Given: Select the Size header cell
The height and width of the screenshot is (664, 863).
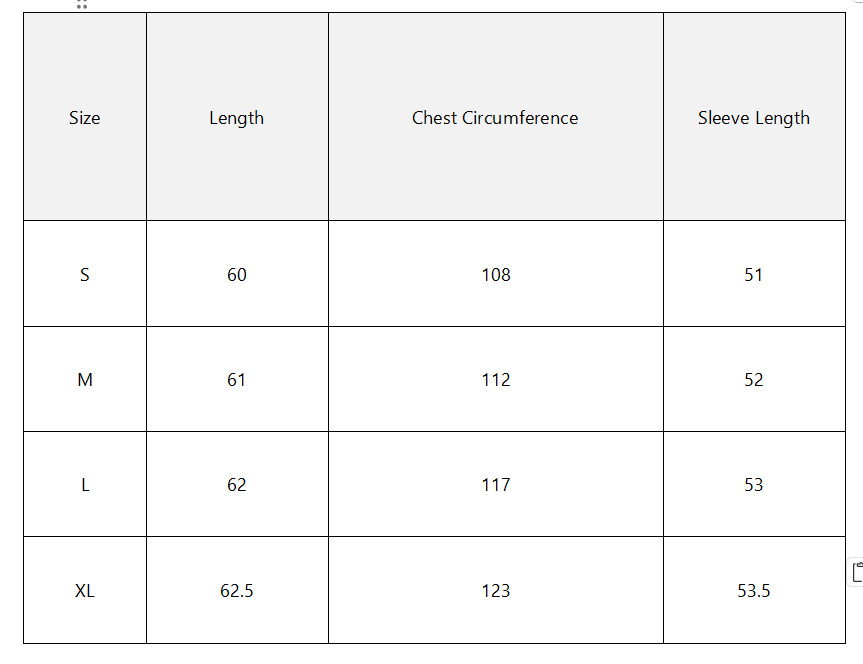Looking at the screenshot, I should point(85,118).
